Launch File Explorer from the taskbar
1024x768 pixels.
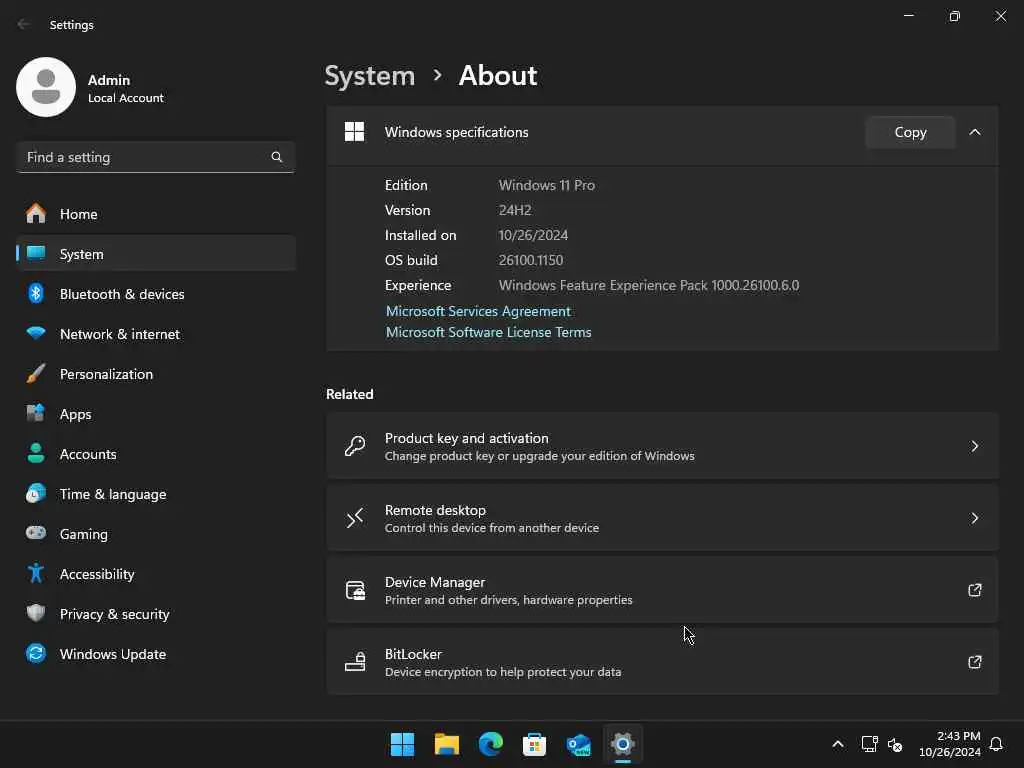click(x=447, y=744)
